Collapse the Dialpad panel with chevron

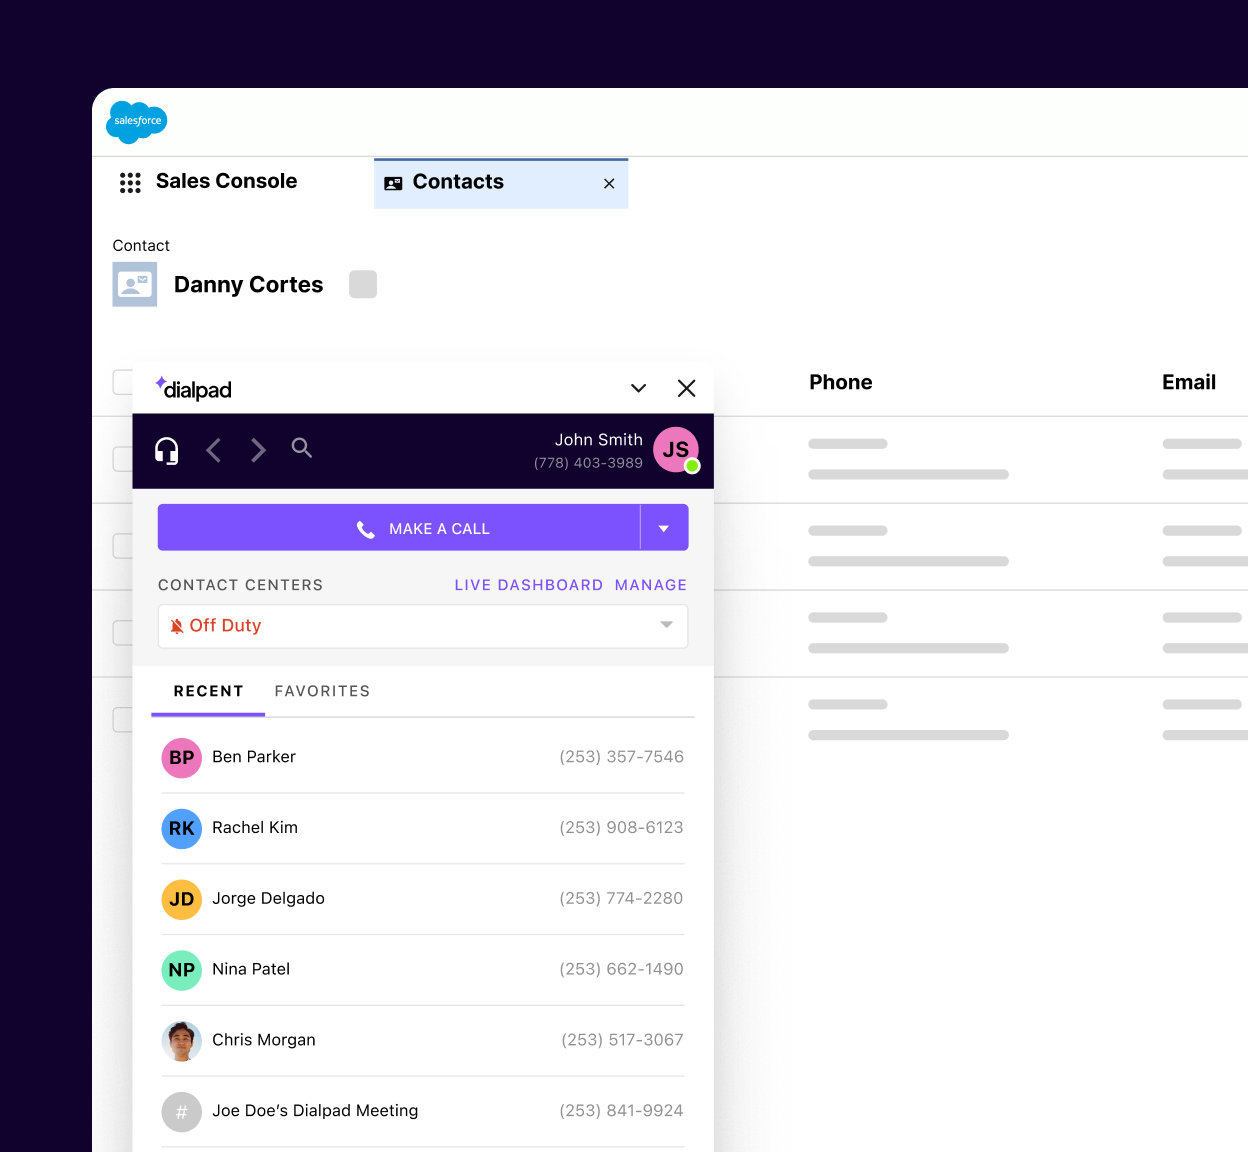pos(639,388)
